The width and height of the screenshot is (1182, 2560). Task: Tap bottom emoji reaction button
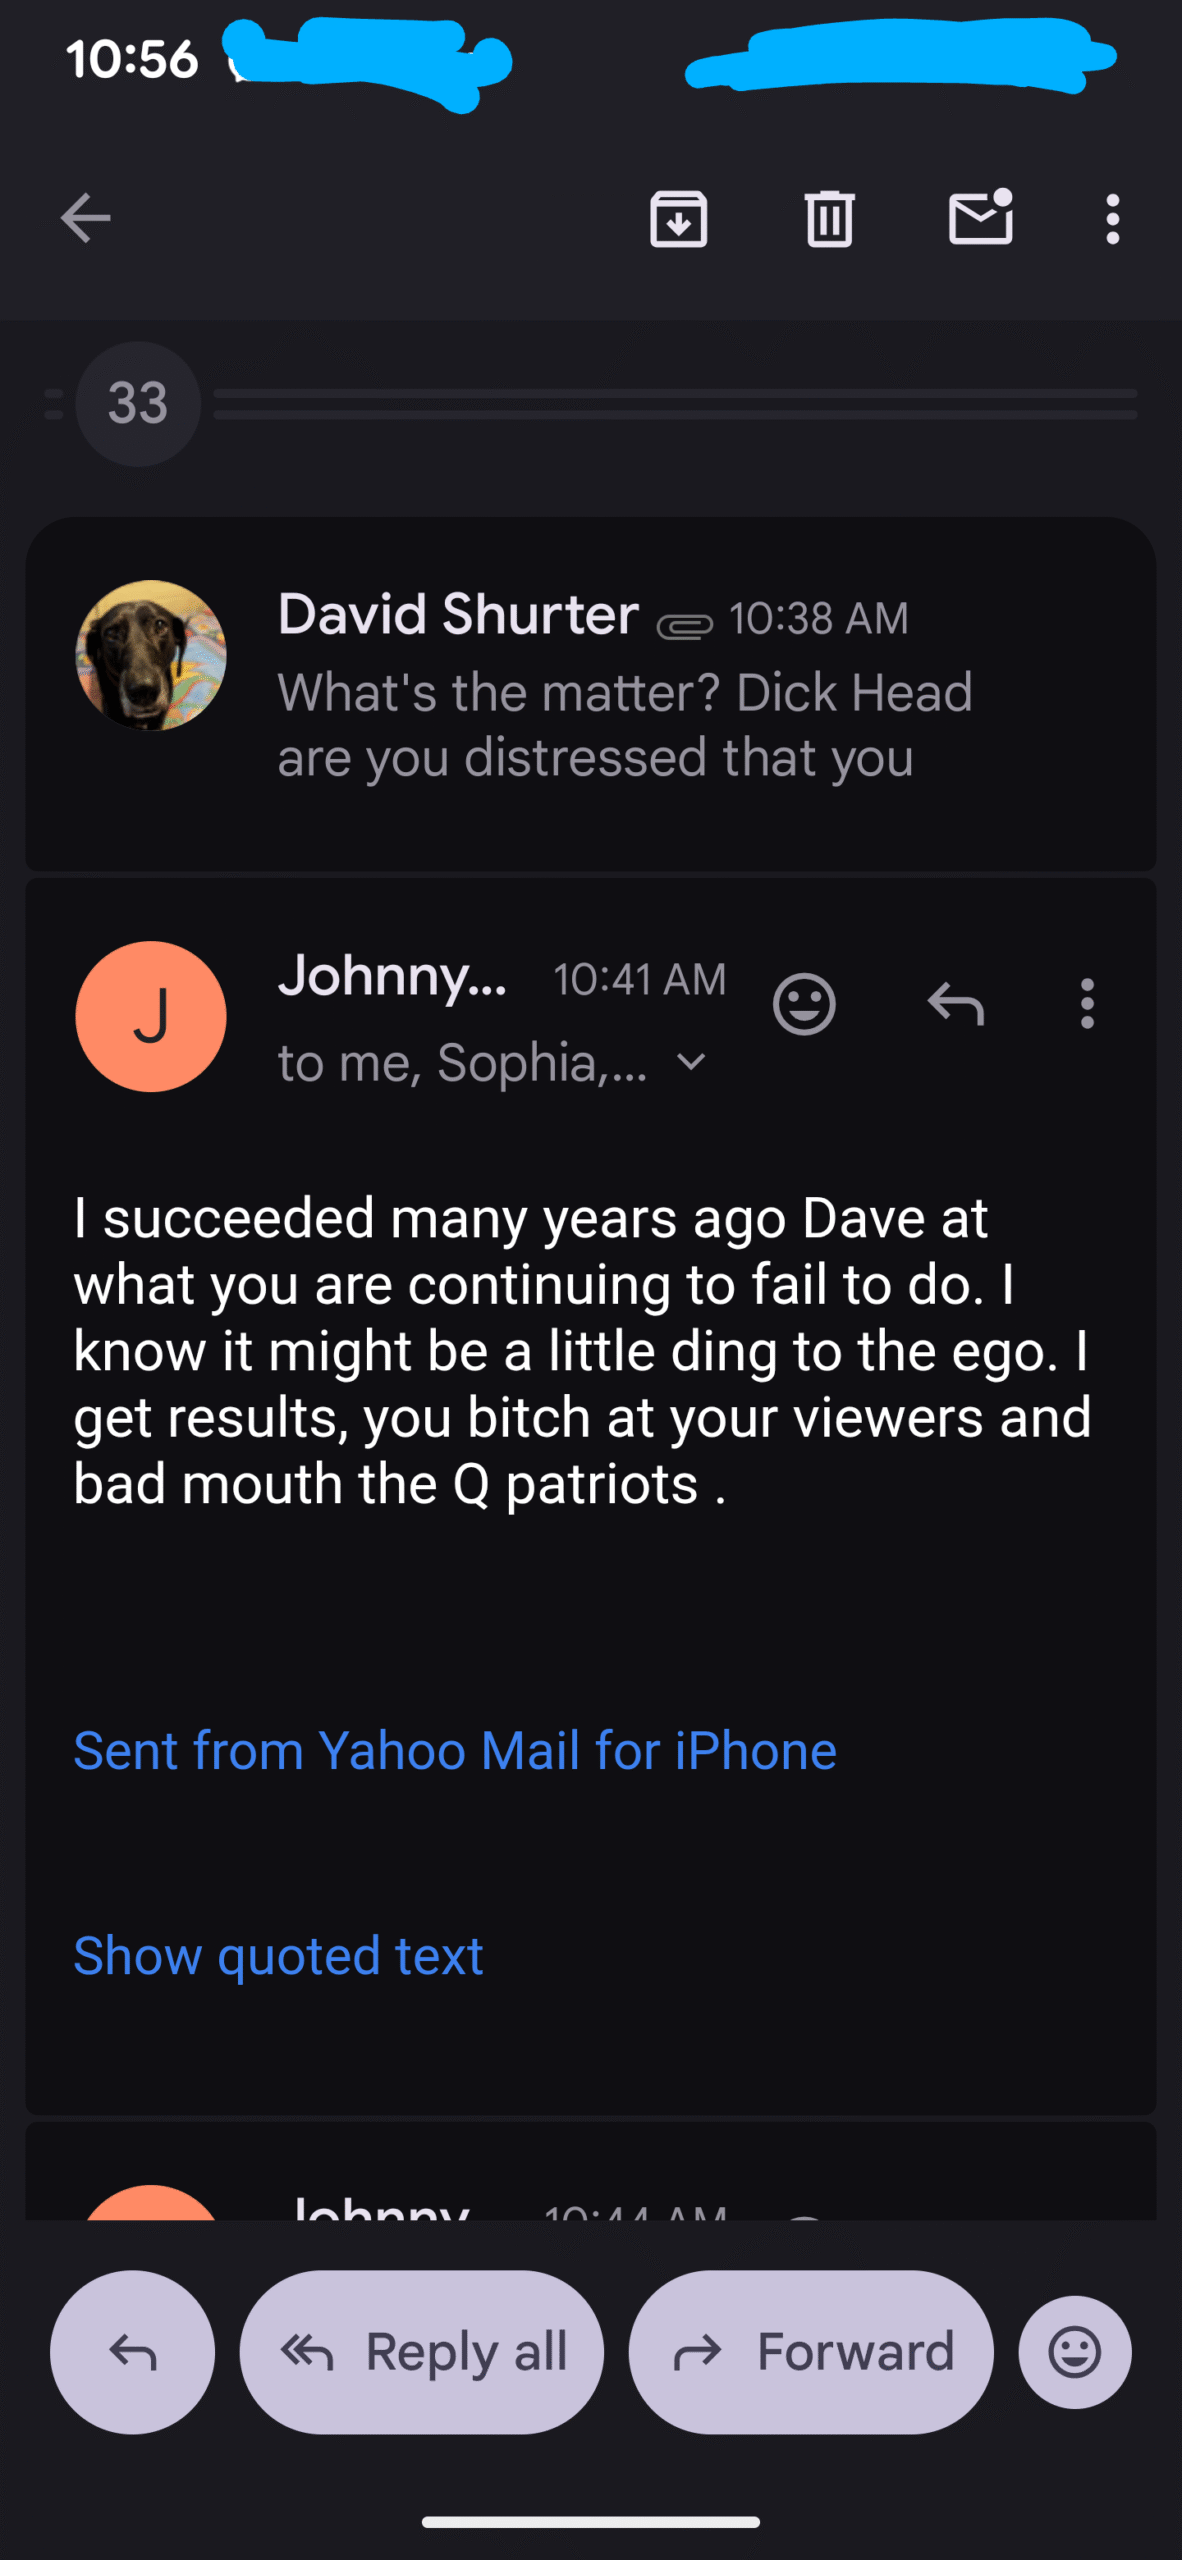coord(1075,2352)
